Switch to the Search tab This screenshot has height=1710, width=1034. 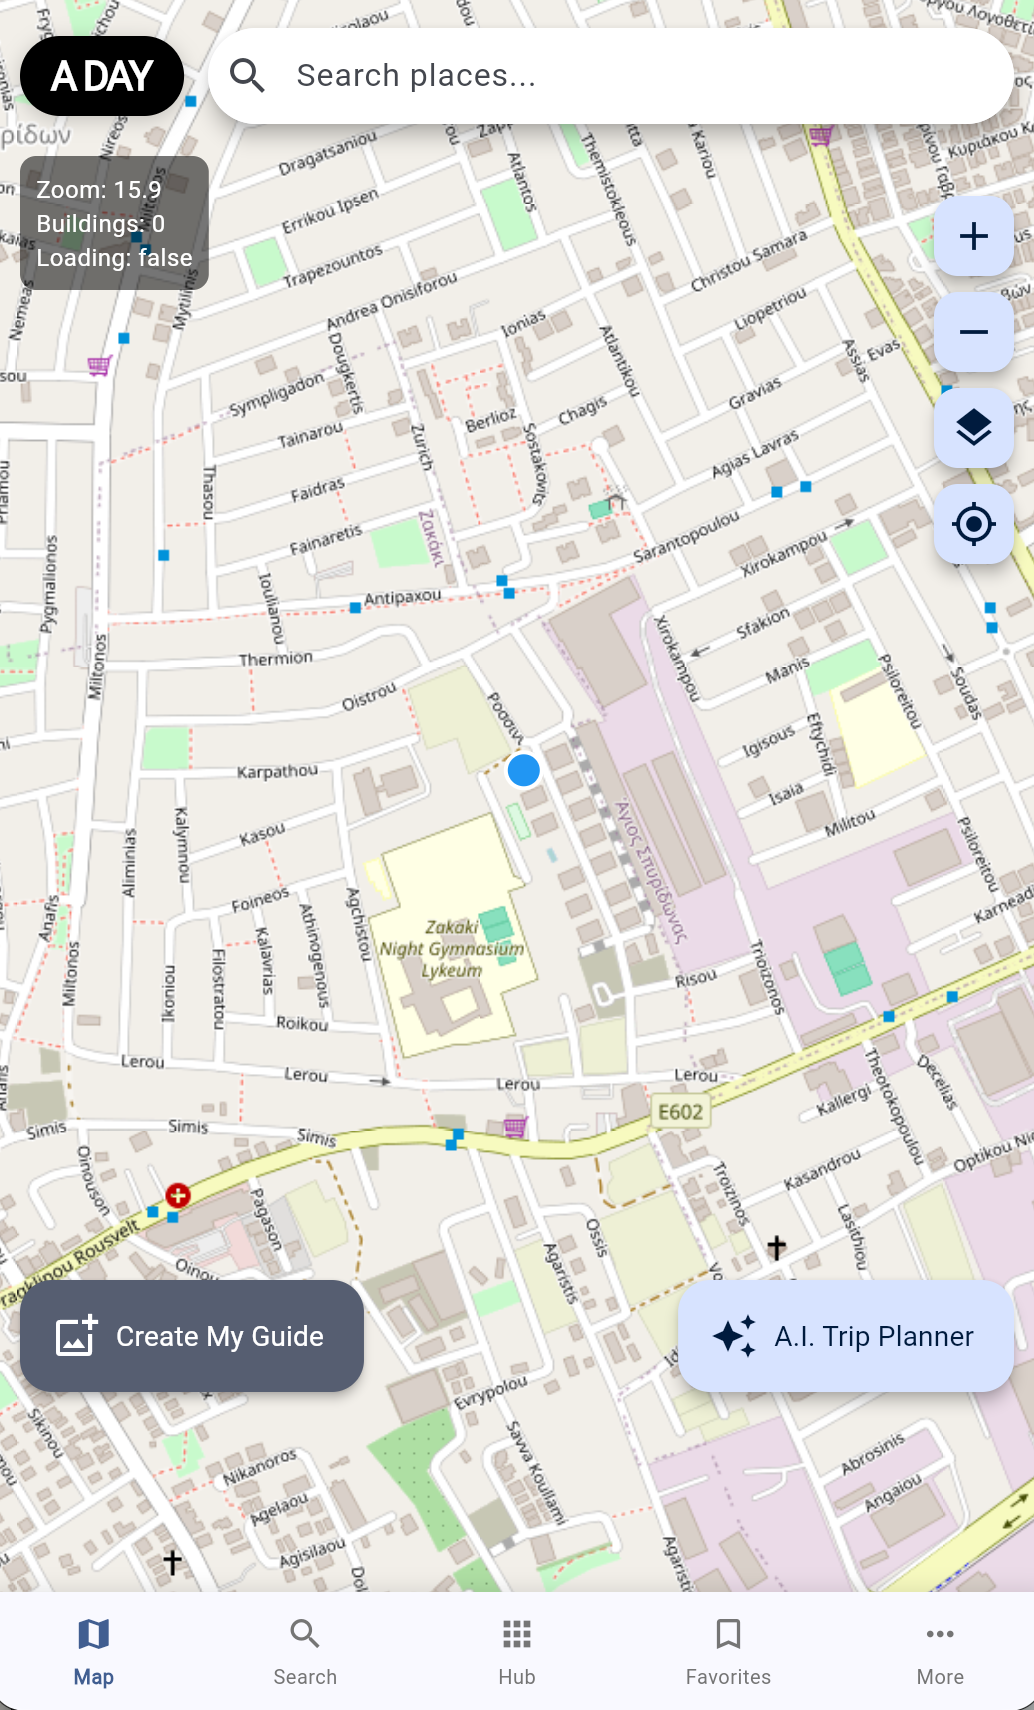pyautogui.click(x=305, y=1652)
